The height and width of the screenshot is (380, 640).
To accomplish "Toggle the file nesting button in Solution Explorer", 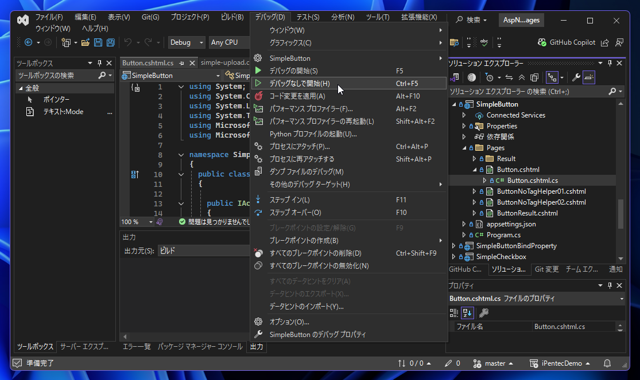I will point(552,77).
